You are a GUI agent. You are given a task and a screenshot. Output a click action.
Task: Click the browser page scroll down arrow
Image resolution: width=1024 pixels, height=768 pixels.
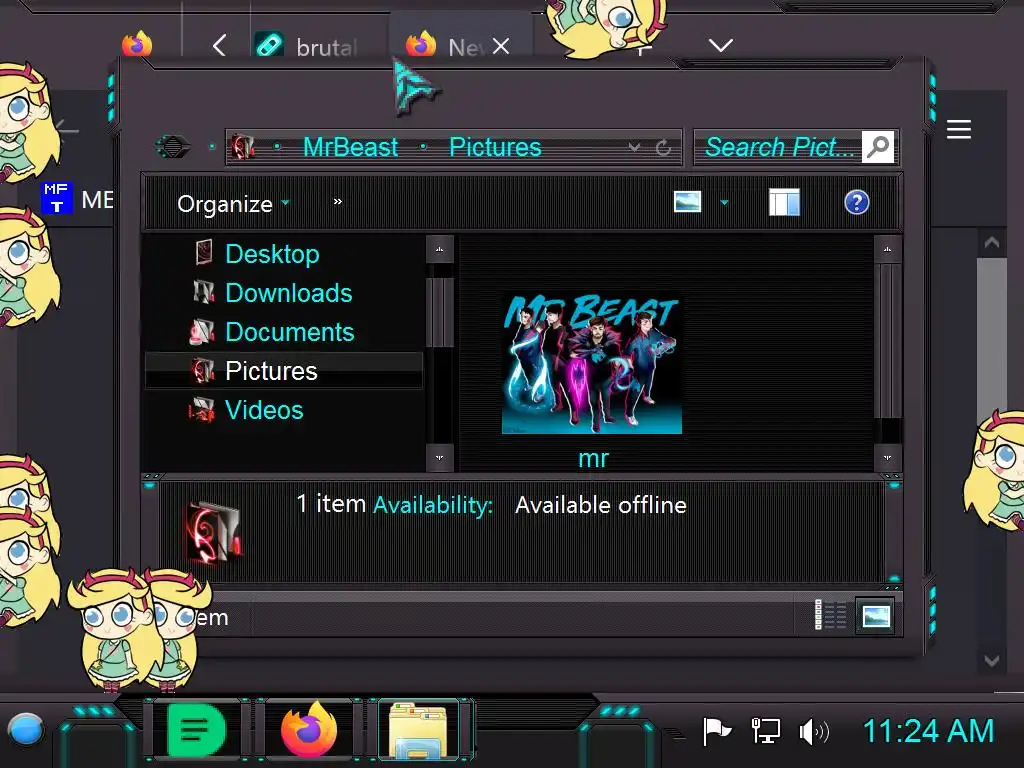click(991, 660)
